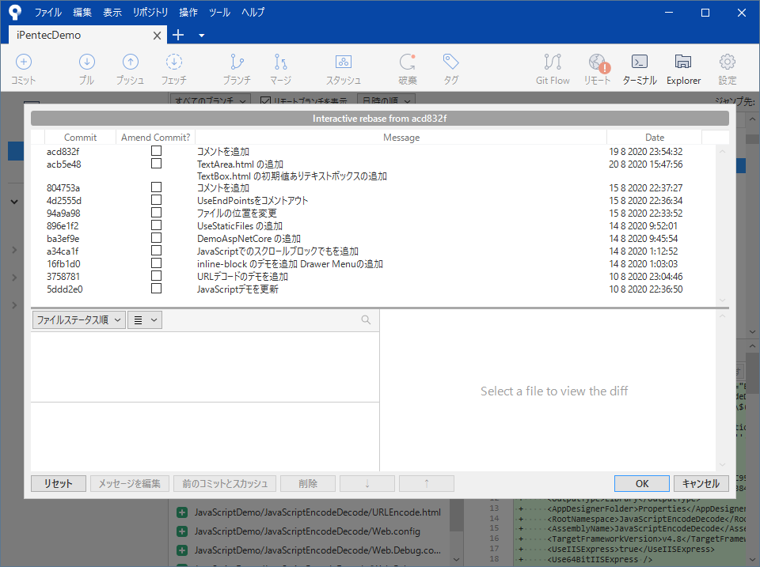The image size is (760, 567).
Task: Click the green added icon for Web.Debug.co...
Action: [x=182, y=550]
